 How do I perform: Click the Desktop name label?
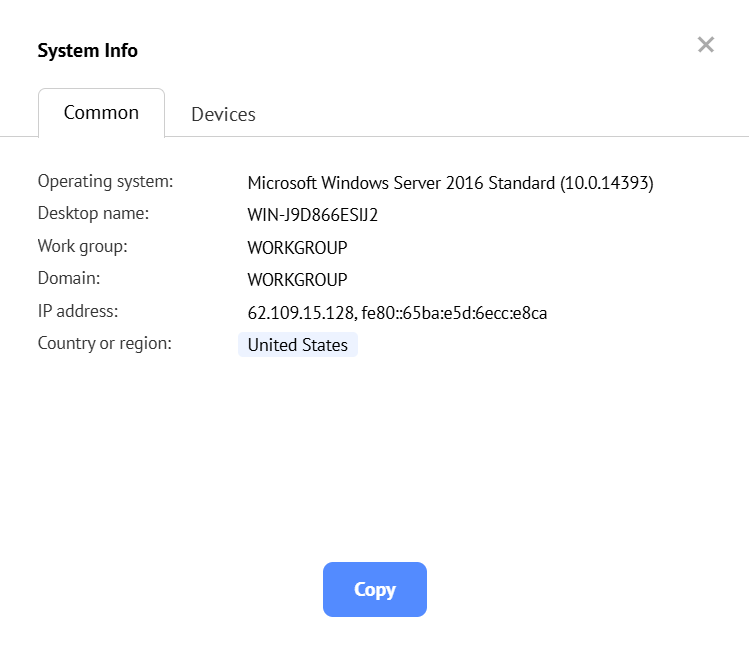point(93,213)
